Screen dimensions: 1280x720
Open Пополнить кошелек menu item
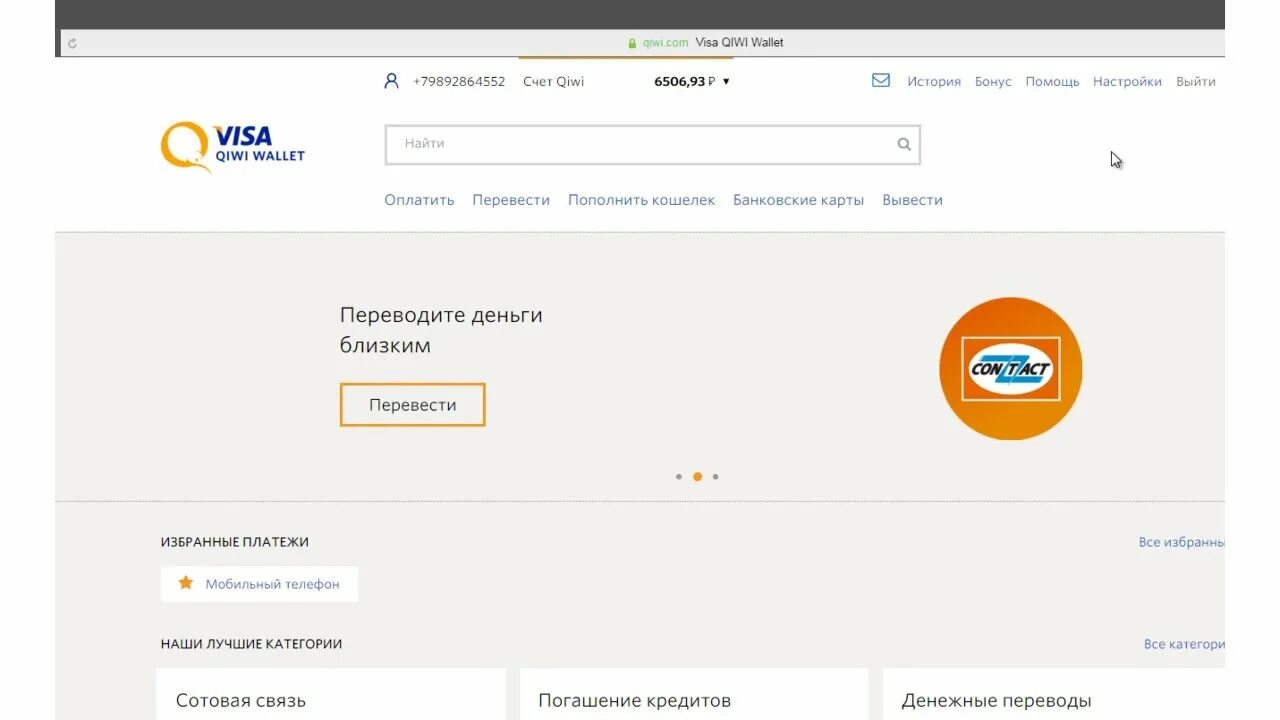pos(642,200)
